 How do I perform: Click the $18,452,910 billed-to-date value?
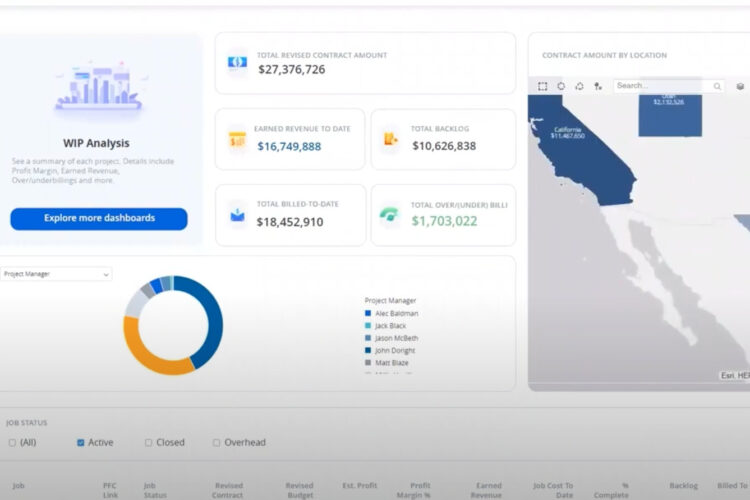point(290,222)
